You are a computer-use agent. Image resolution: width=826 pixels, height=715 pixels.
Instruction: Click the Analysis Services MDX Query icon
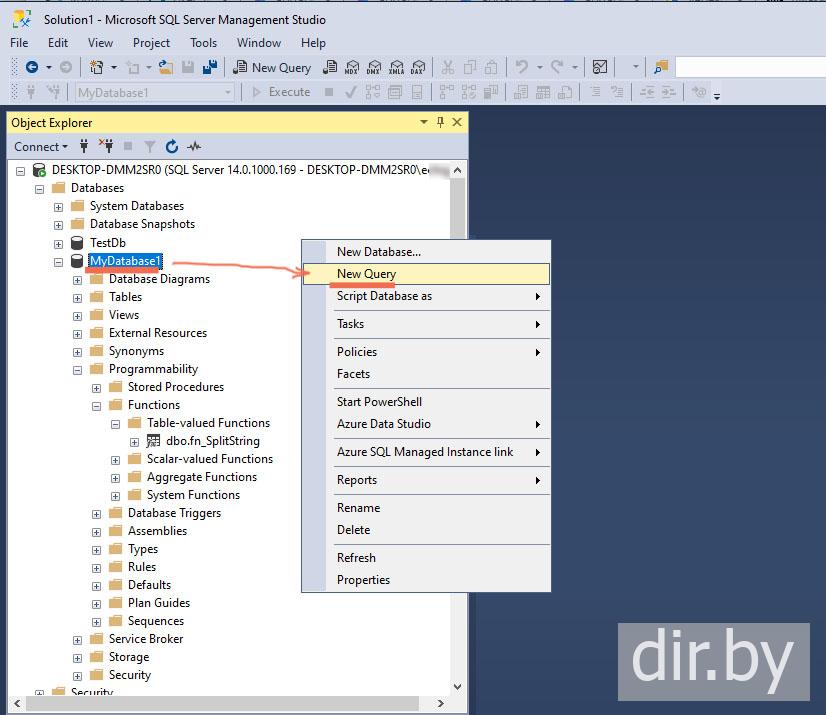352,67
